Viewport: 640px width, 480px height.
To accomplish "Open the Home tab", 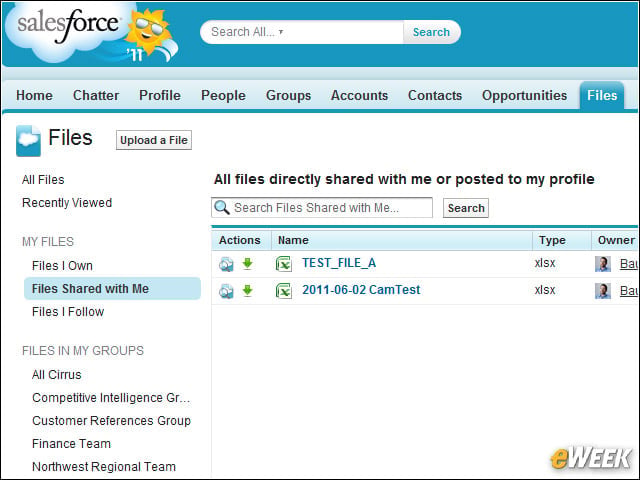I will 34,95.
